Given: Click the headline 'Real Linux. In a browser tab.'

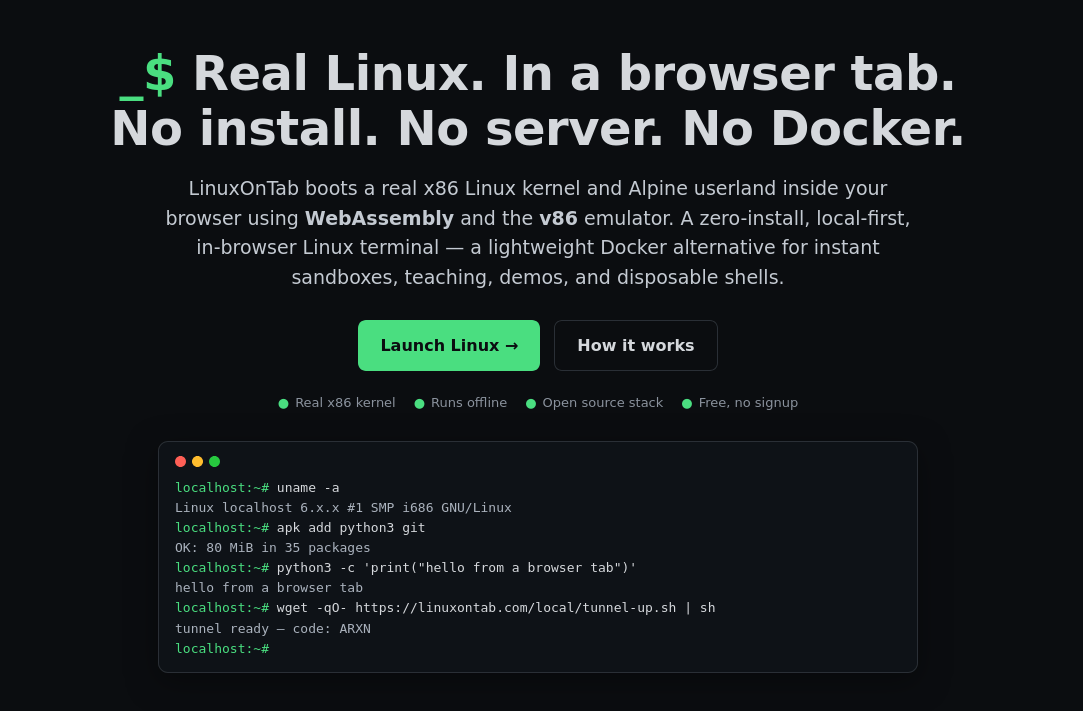Looking at the screenshot, I should pos(575,75).
